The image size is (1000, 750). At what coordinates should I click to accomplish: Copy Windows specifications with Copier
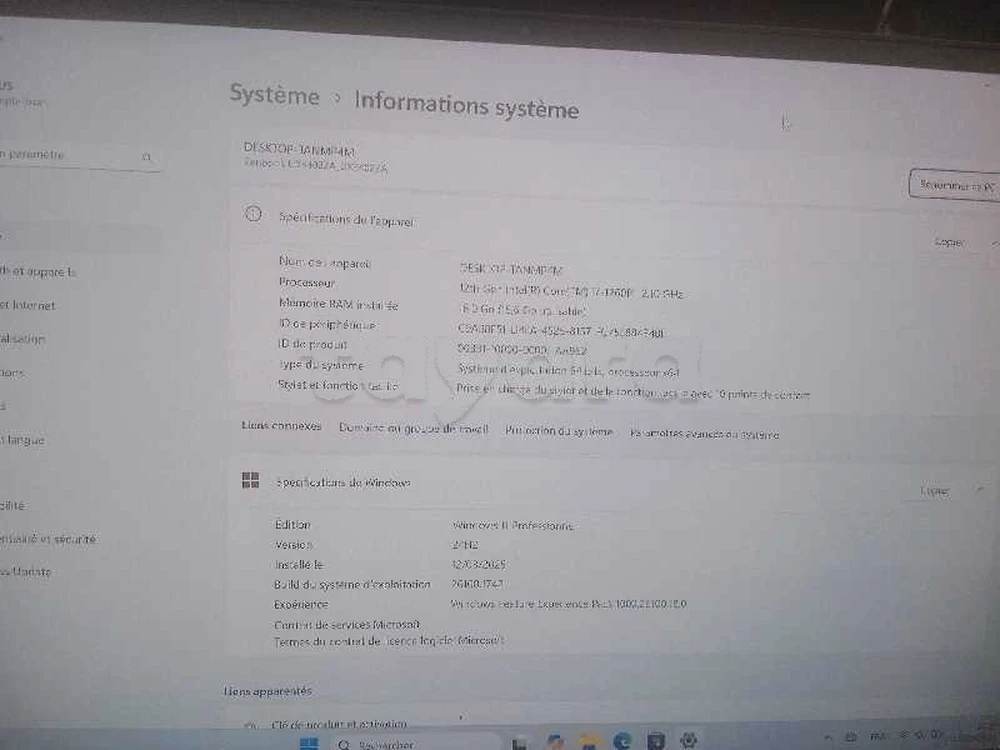[x=934, y=490]
